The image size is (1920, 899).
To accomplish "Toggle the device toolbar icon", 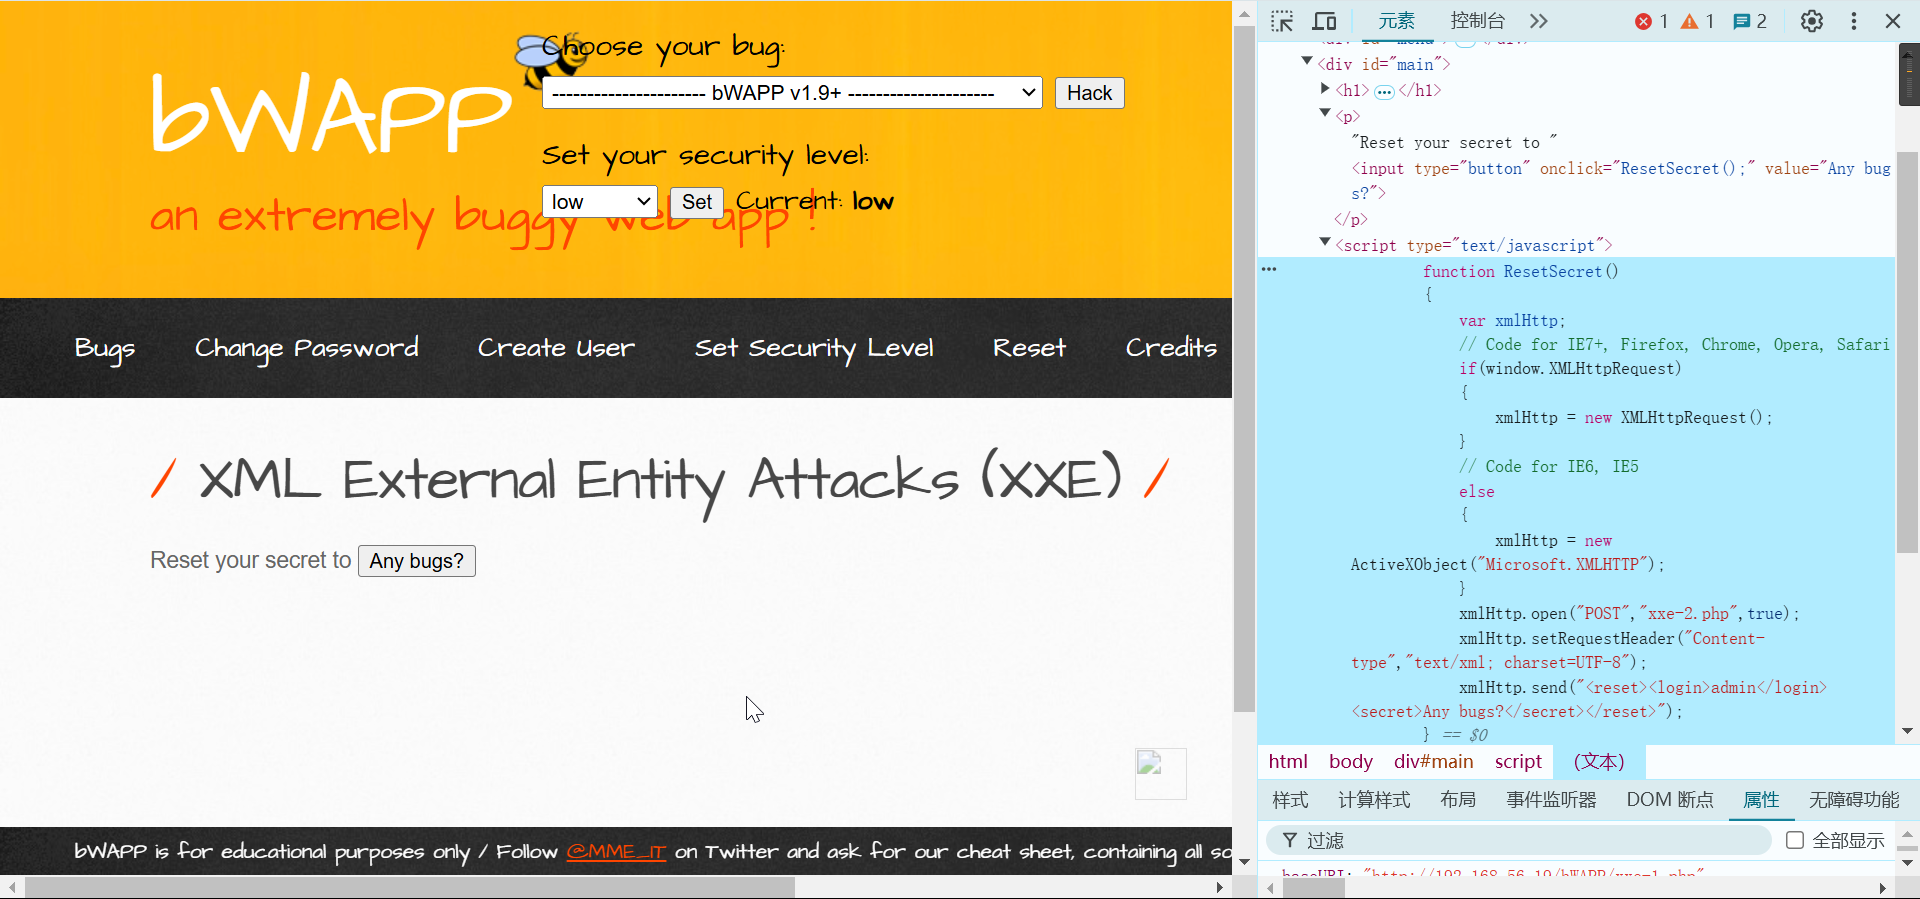I will 1324,21.
